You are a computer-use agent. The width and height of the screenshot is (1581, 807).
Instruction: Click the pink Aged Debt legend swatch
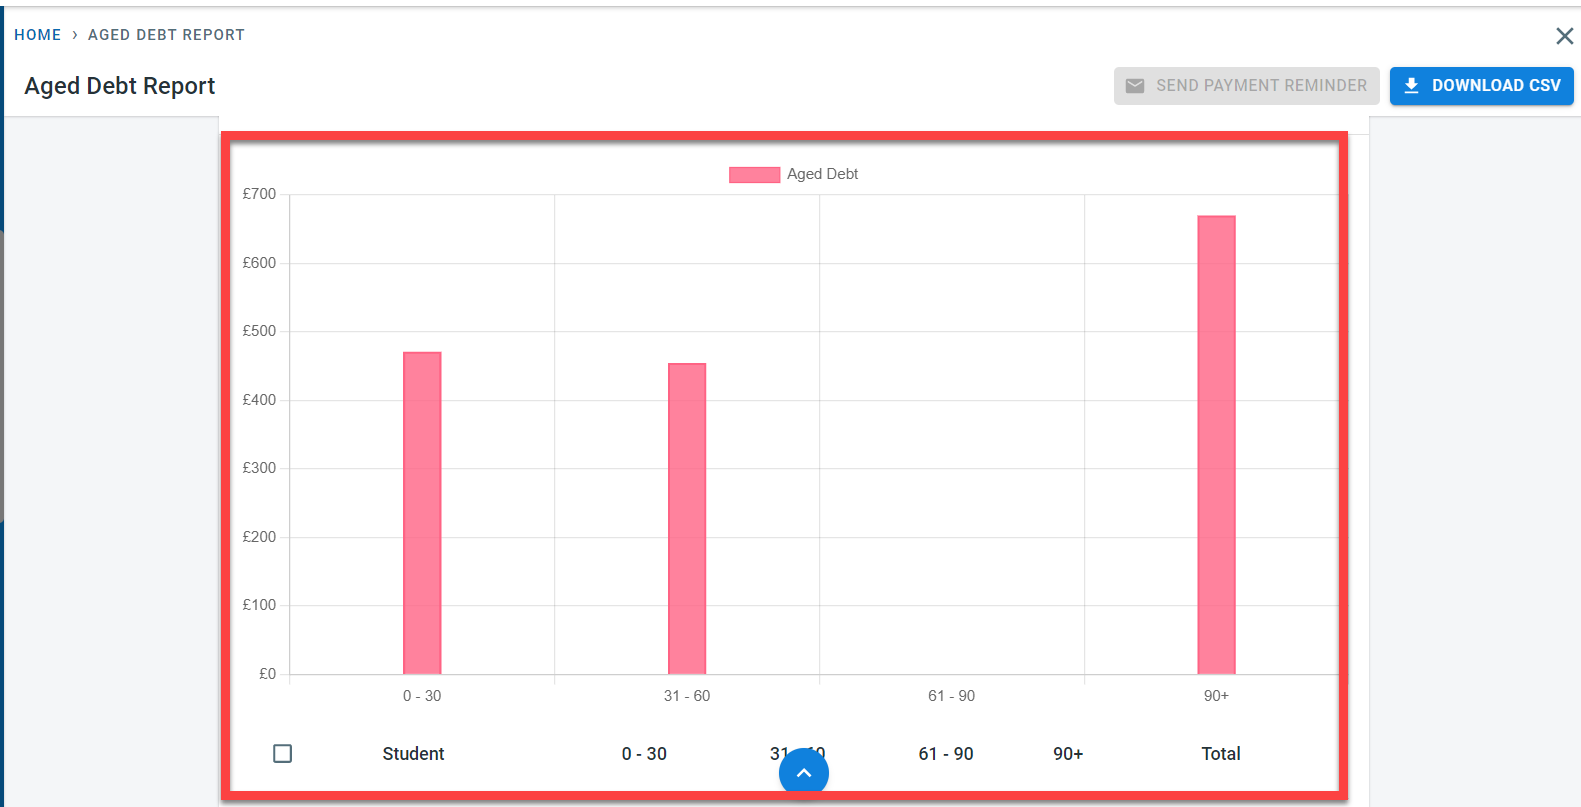click(754, 175)
